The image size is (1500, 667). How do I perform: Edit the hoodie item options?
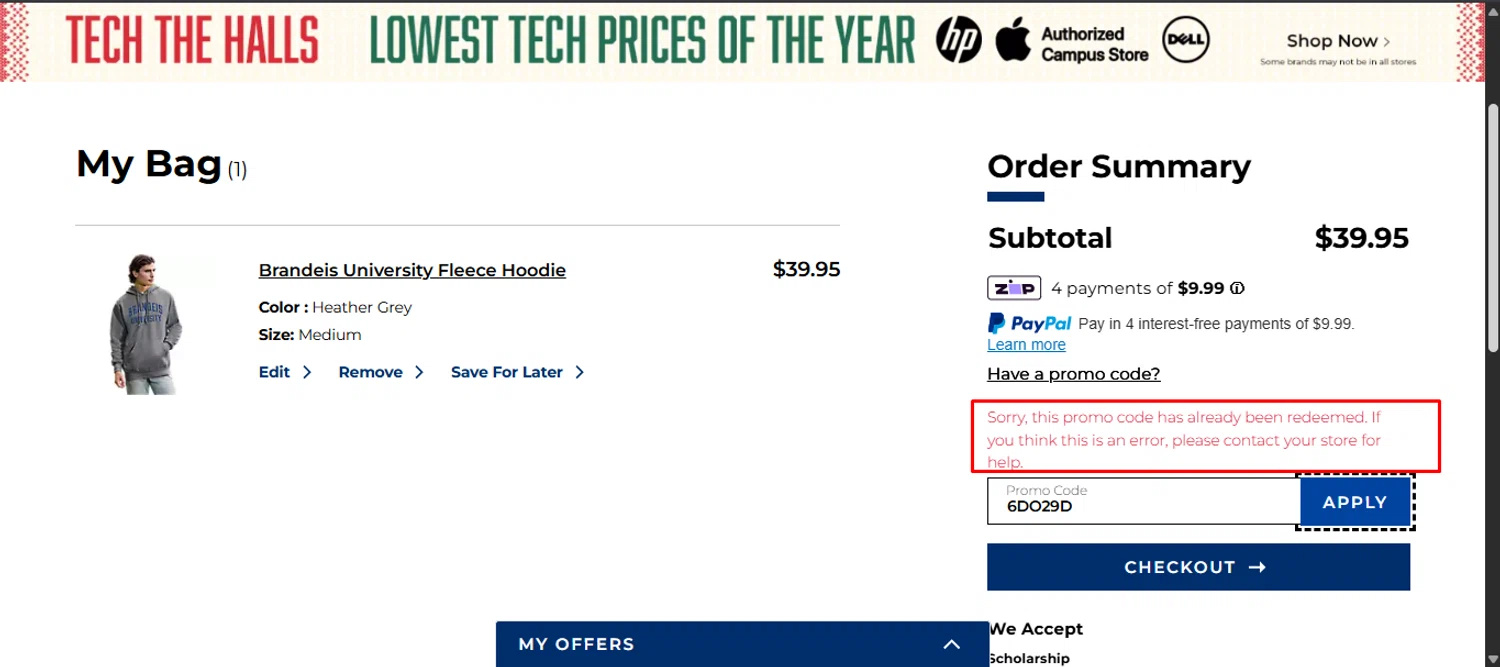[274, 372]
